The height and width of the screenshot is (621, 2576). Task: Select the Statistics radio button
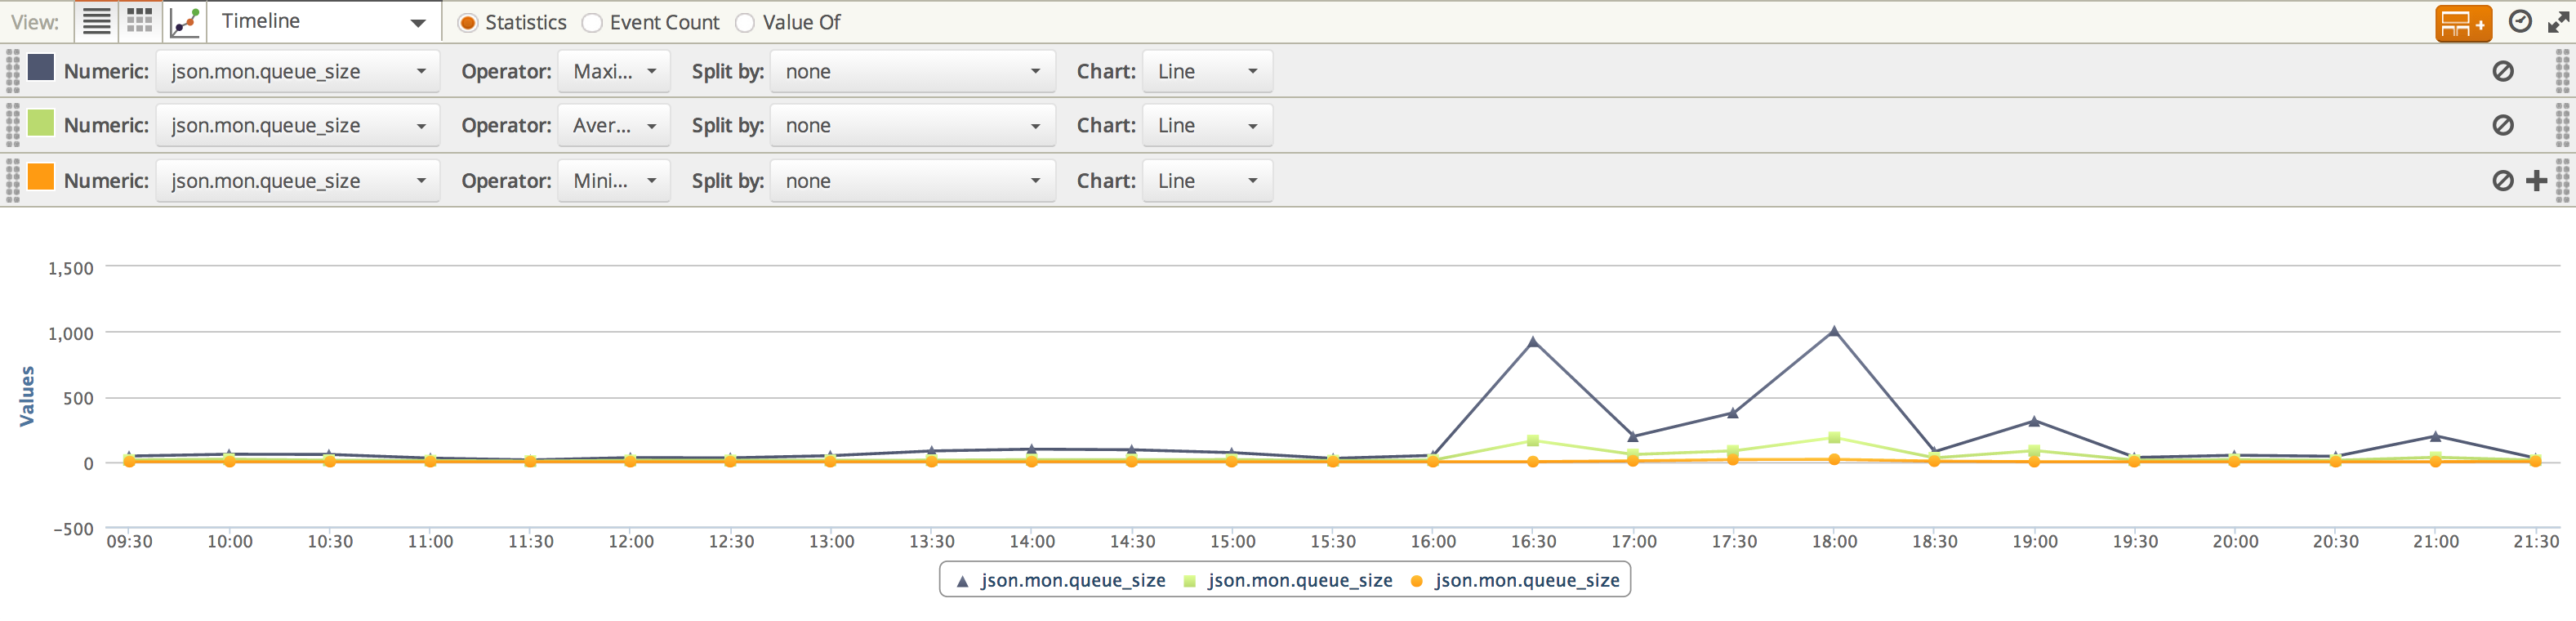[468, 22]
